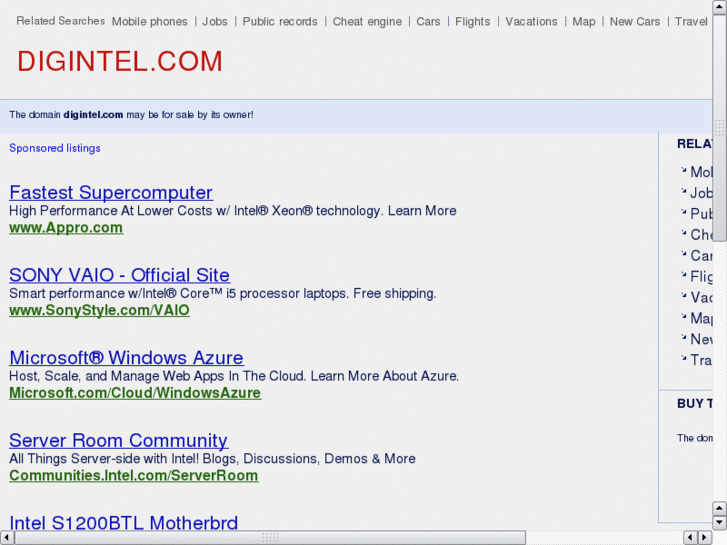Screen dimensions: 727x545
Task: Open the Server Room Community listing
Action: click(x=118, y=440)
